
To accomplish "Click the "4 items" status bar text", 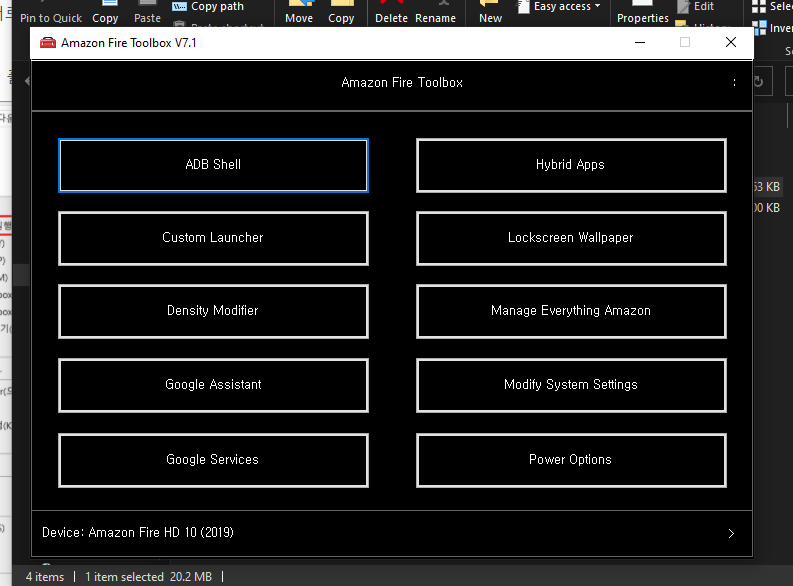I will [45, 577].
